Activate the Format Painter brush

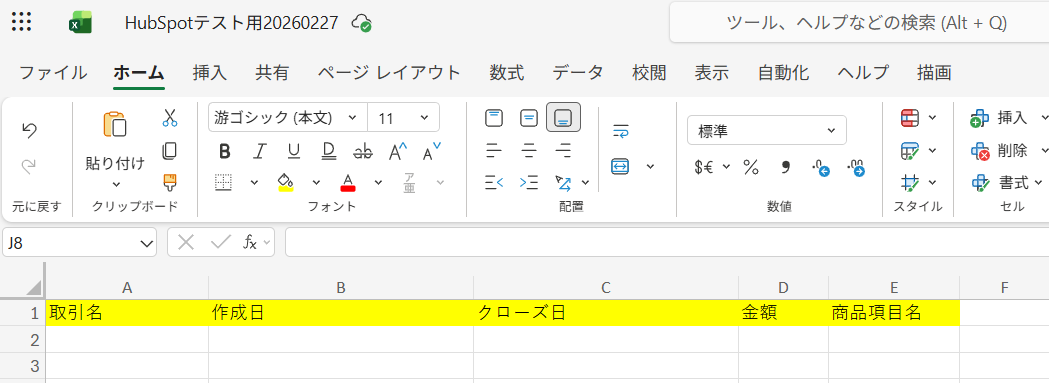(x=170, y=182)
